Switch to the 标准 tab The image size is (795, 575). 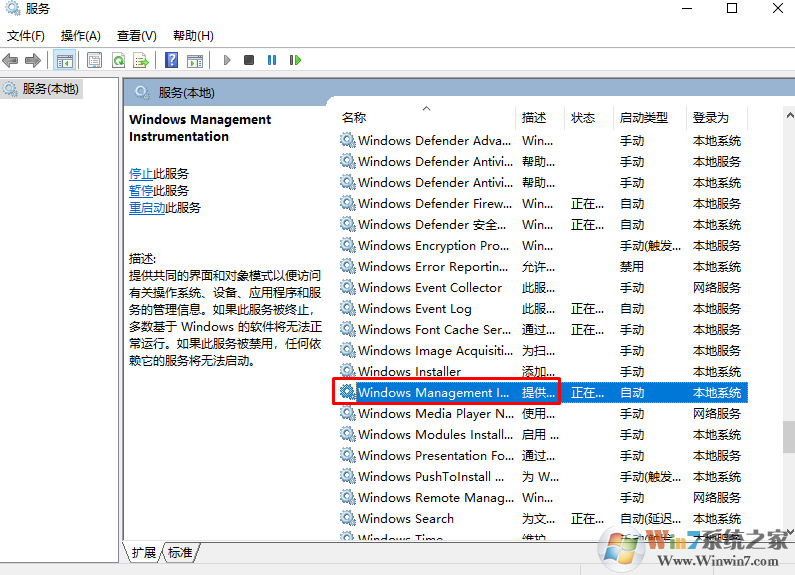click(x=180, y=553)
